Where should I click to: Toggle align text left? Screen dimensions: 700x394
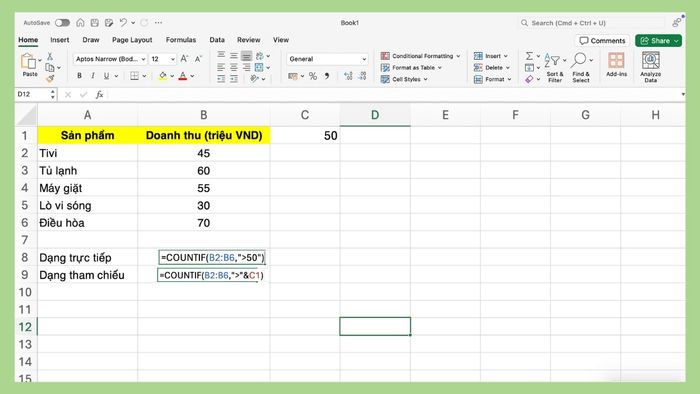(x=221, y=67)
